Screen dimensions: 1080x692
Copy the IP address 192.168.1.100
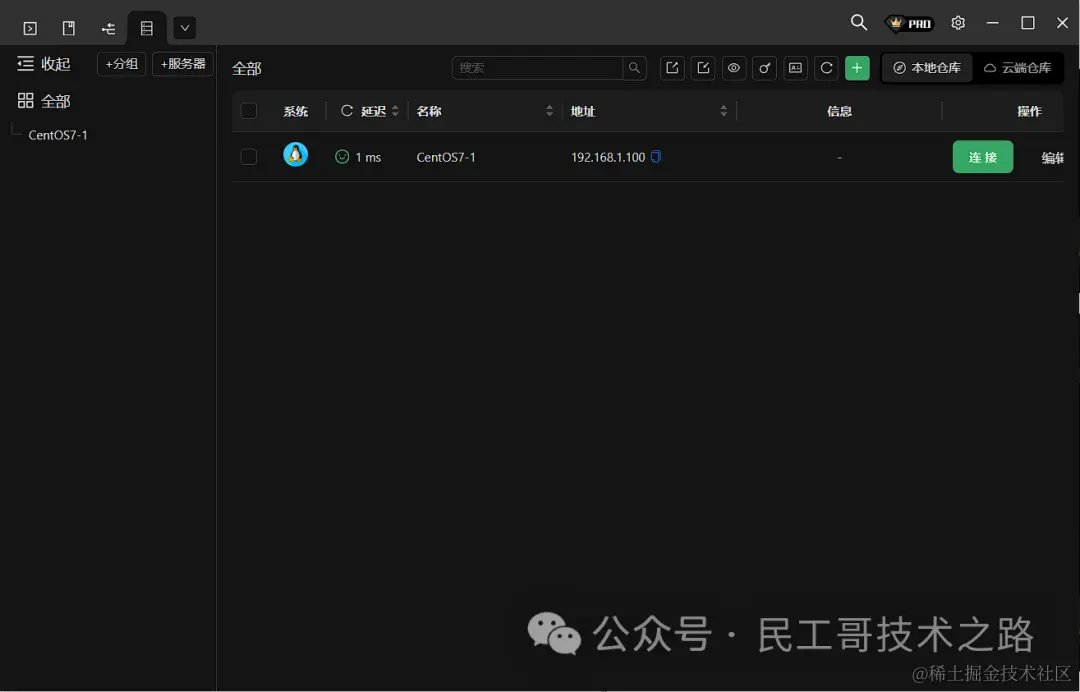click(655, 156)
